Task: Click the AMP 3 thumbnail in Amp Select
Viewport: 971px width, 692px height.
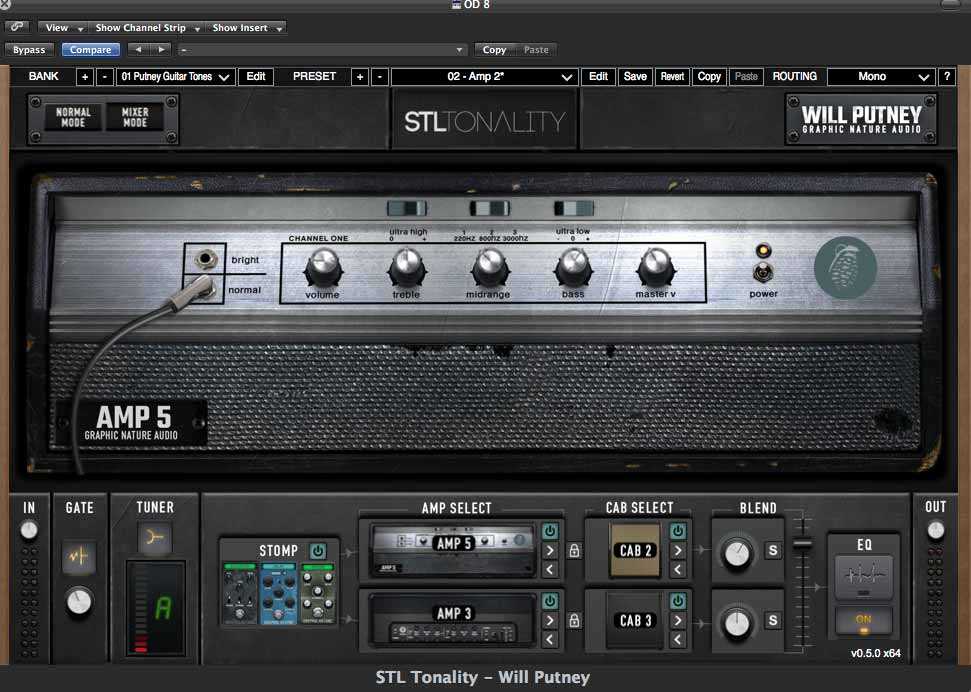Action: pos(453,619)
